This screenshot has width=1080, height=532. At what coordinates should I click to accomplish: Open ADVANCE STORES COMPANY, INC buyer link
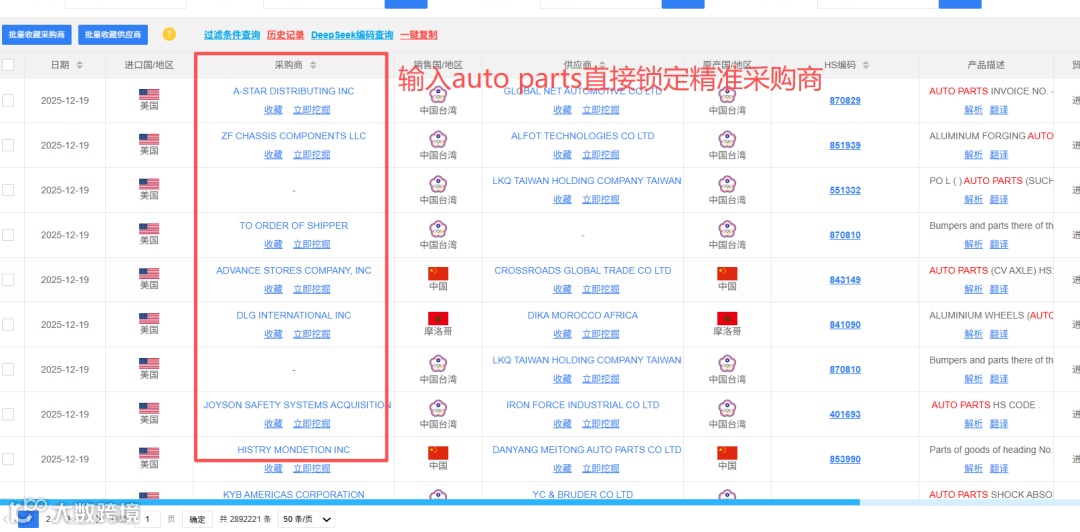tap(293, 270)
